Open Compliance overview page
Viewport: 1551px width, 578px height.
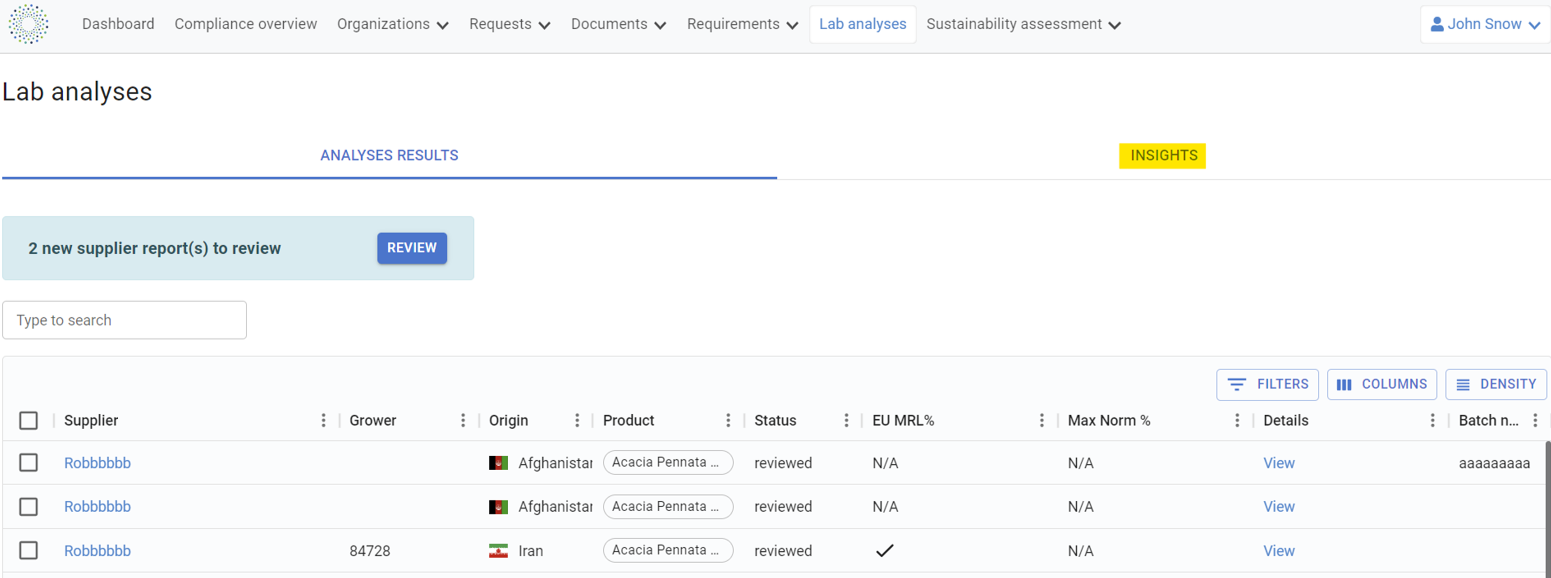[246, 24]
